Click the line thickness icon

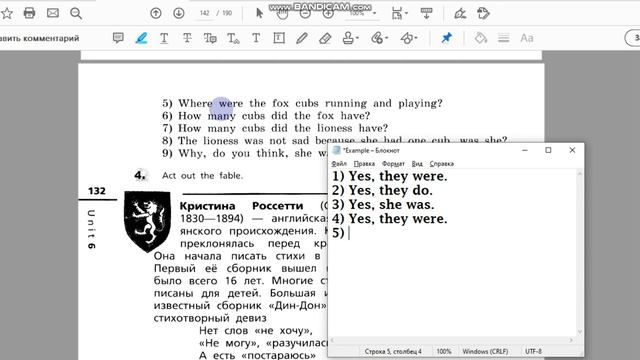point(504,38)
